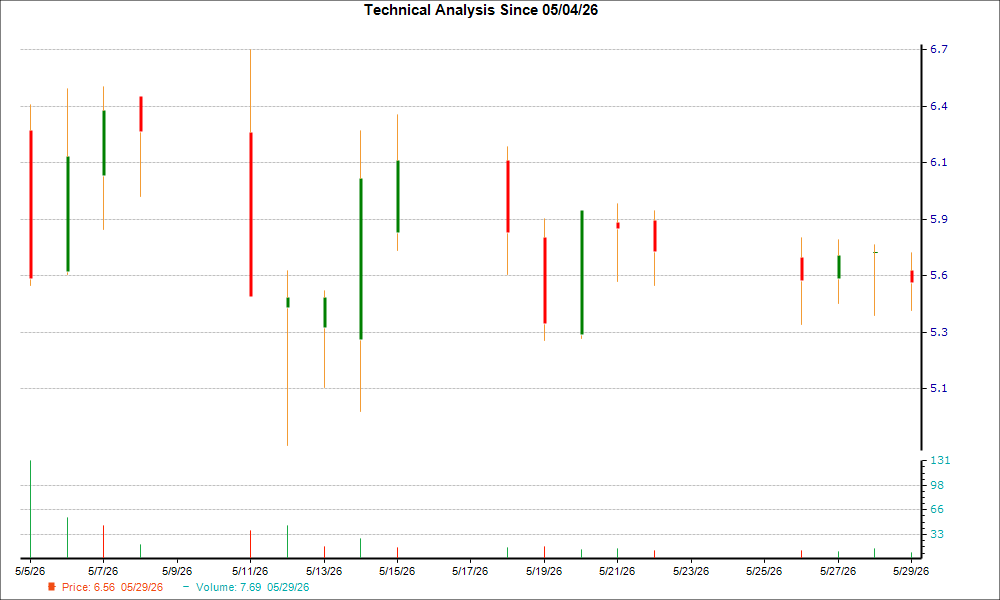Click the 5.1 price axis label
The width and height of the screenshot is (1000, 600).
939,388
